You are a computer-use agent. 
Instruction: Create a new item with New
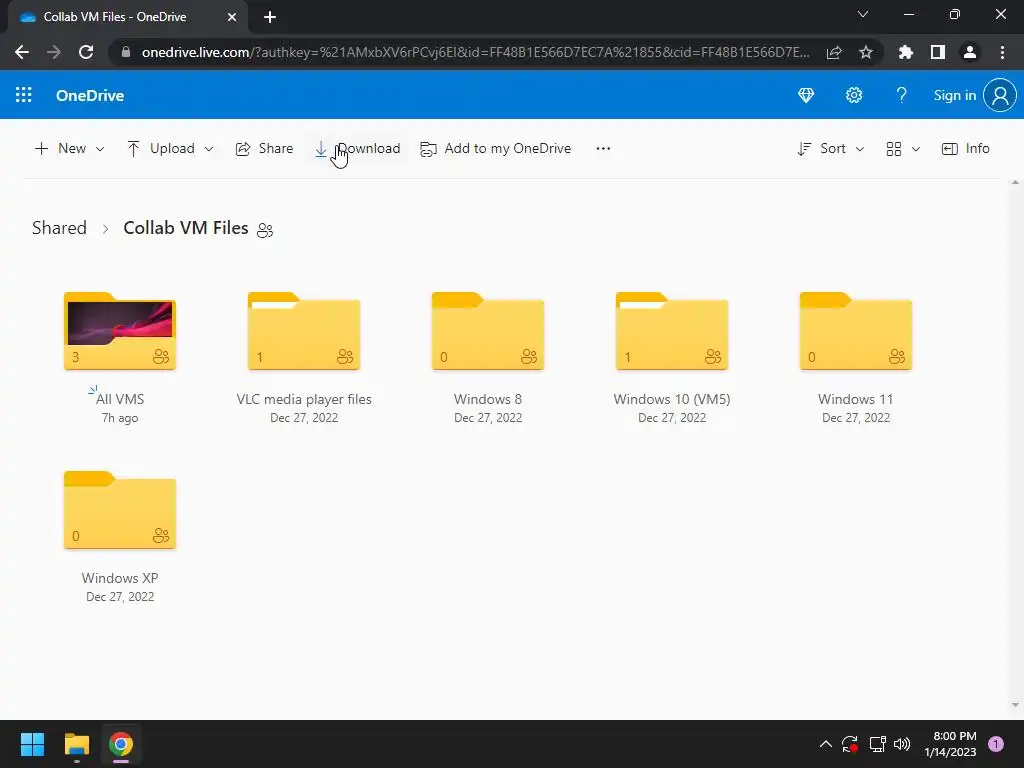[x=60, y=148]
